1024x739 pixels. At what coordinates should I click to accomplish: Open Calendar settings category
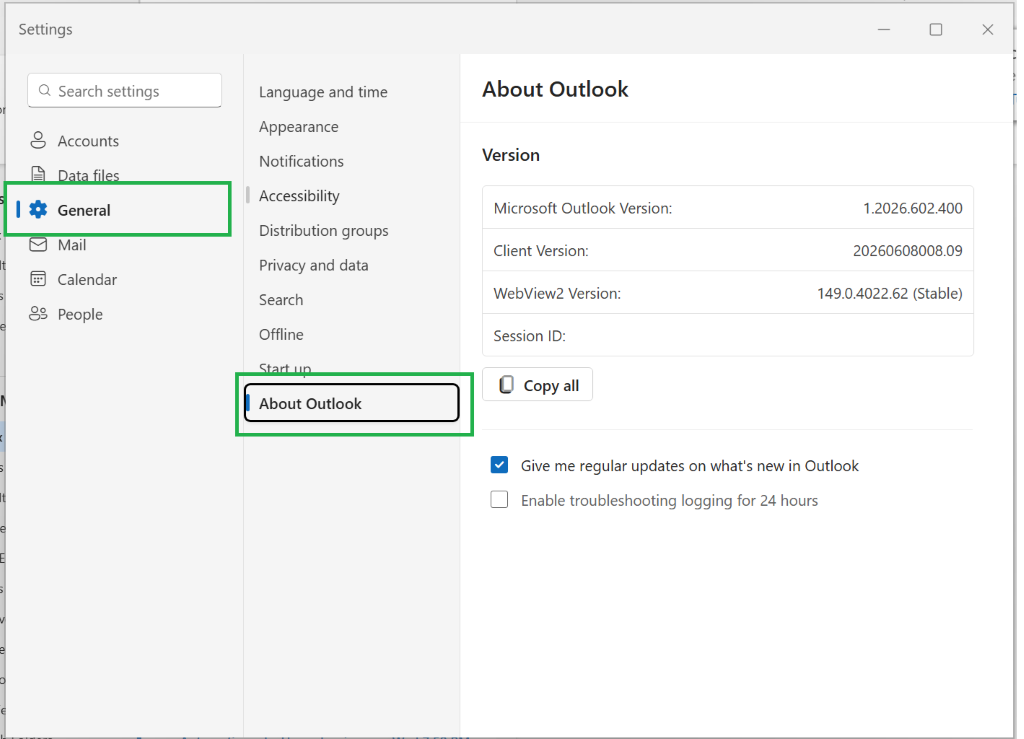[87, 279]
